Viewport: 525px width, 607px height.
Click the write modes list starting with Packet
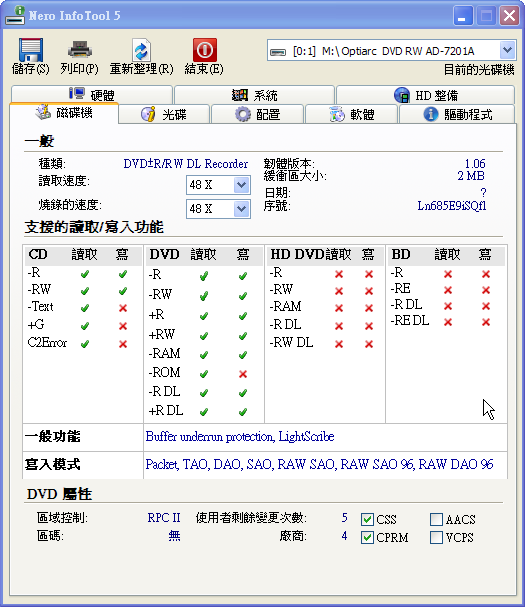pos(319,464)
